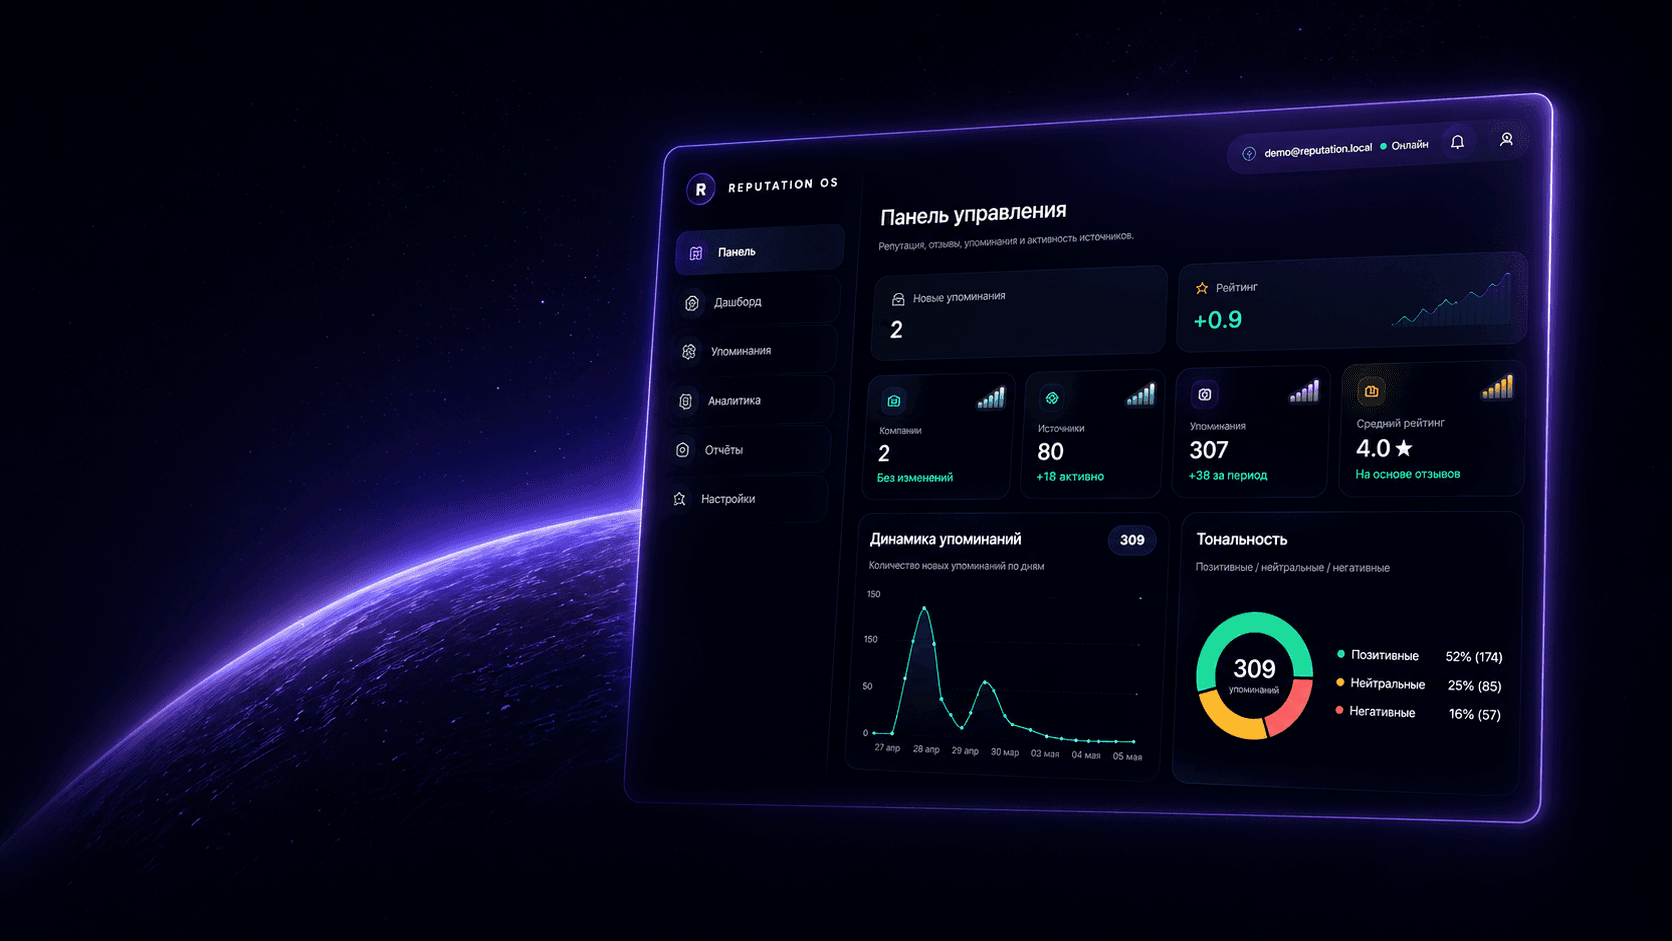Click the 28 апр axis label
The height and width of the screenshot is (941, 1672).
point(926,749)
